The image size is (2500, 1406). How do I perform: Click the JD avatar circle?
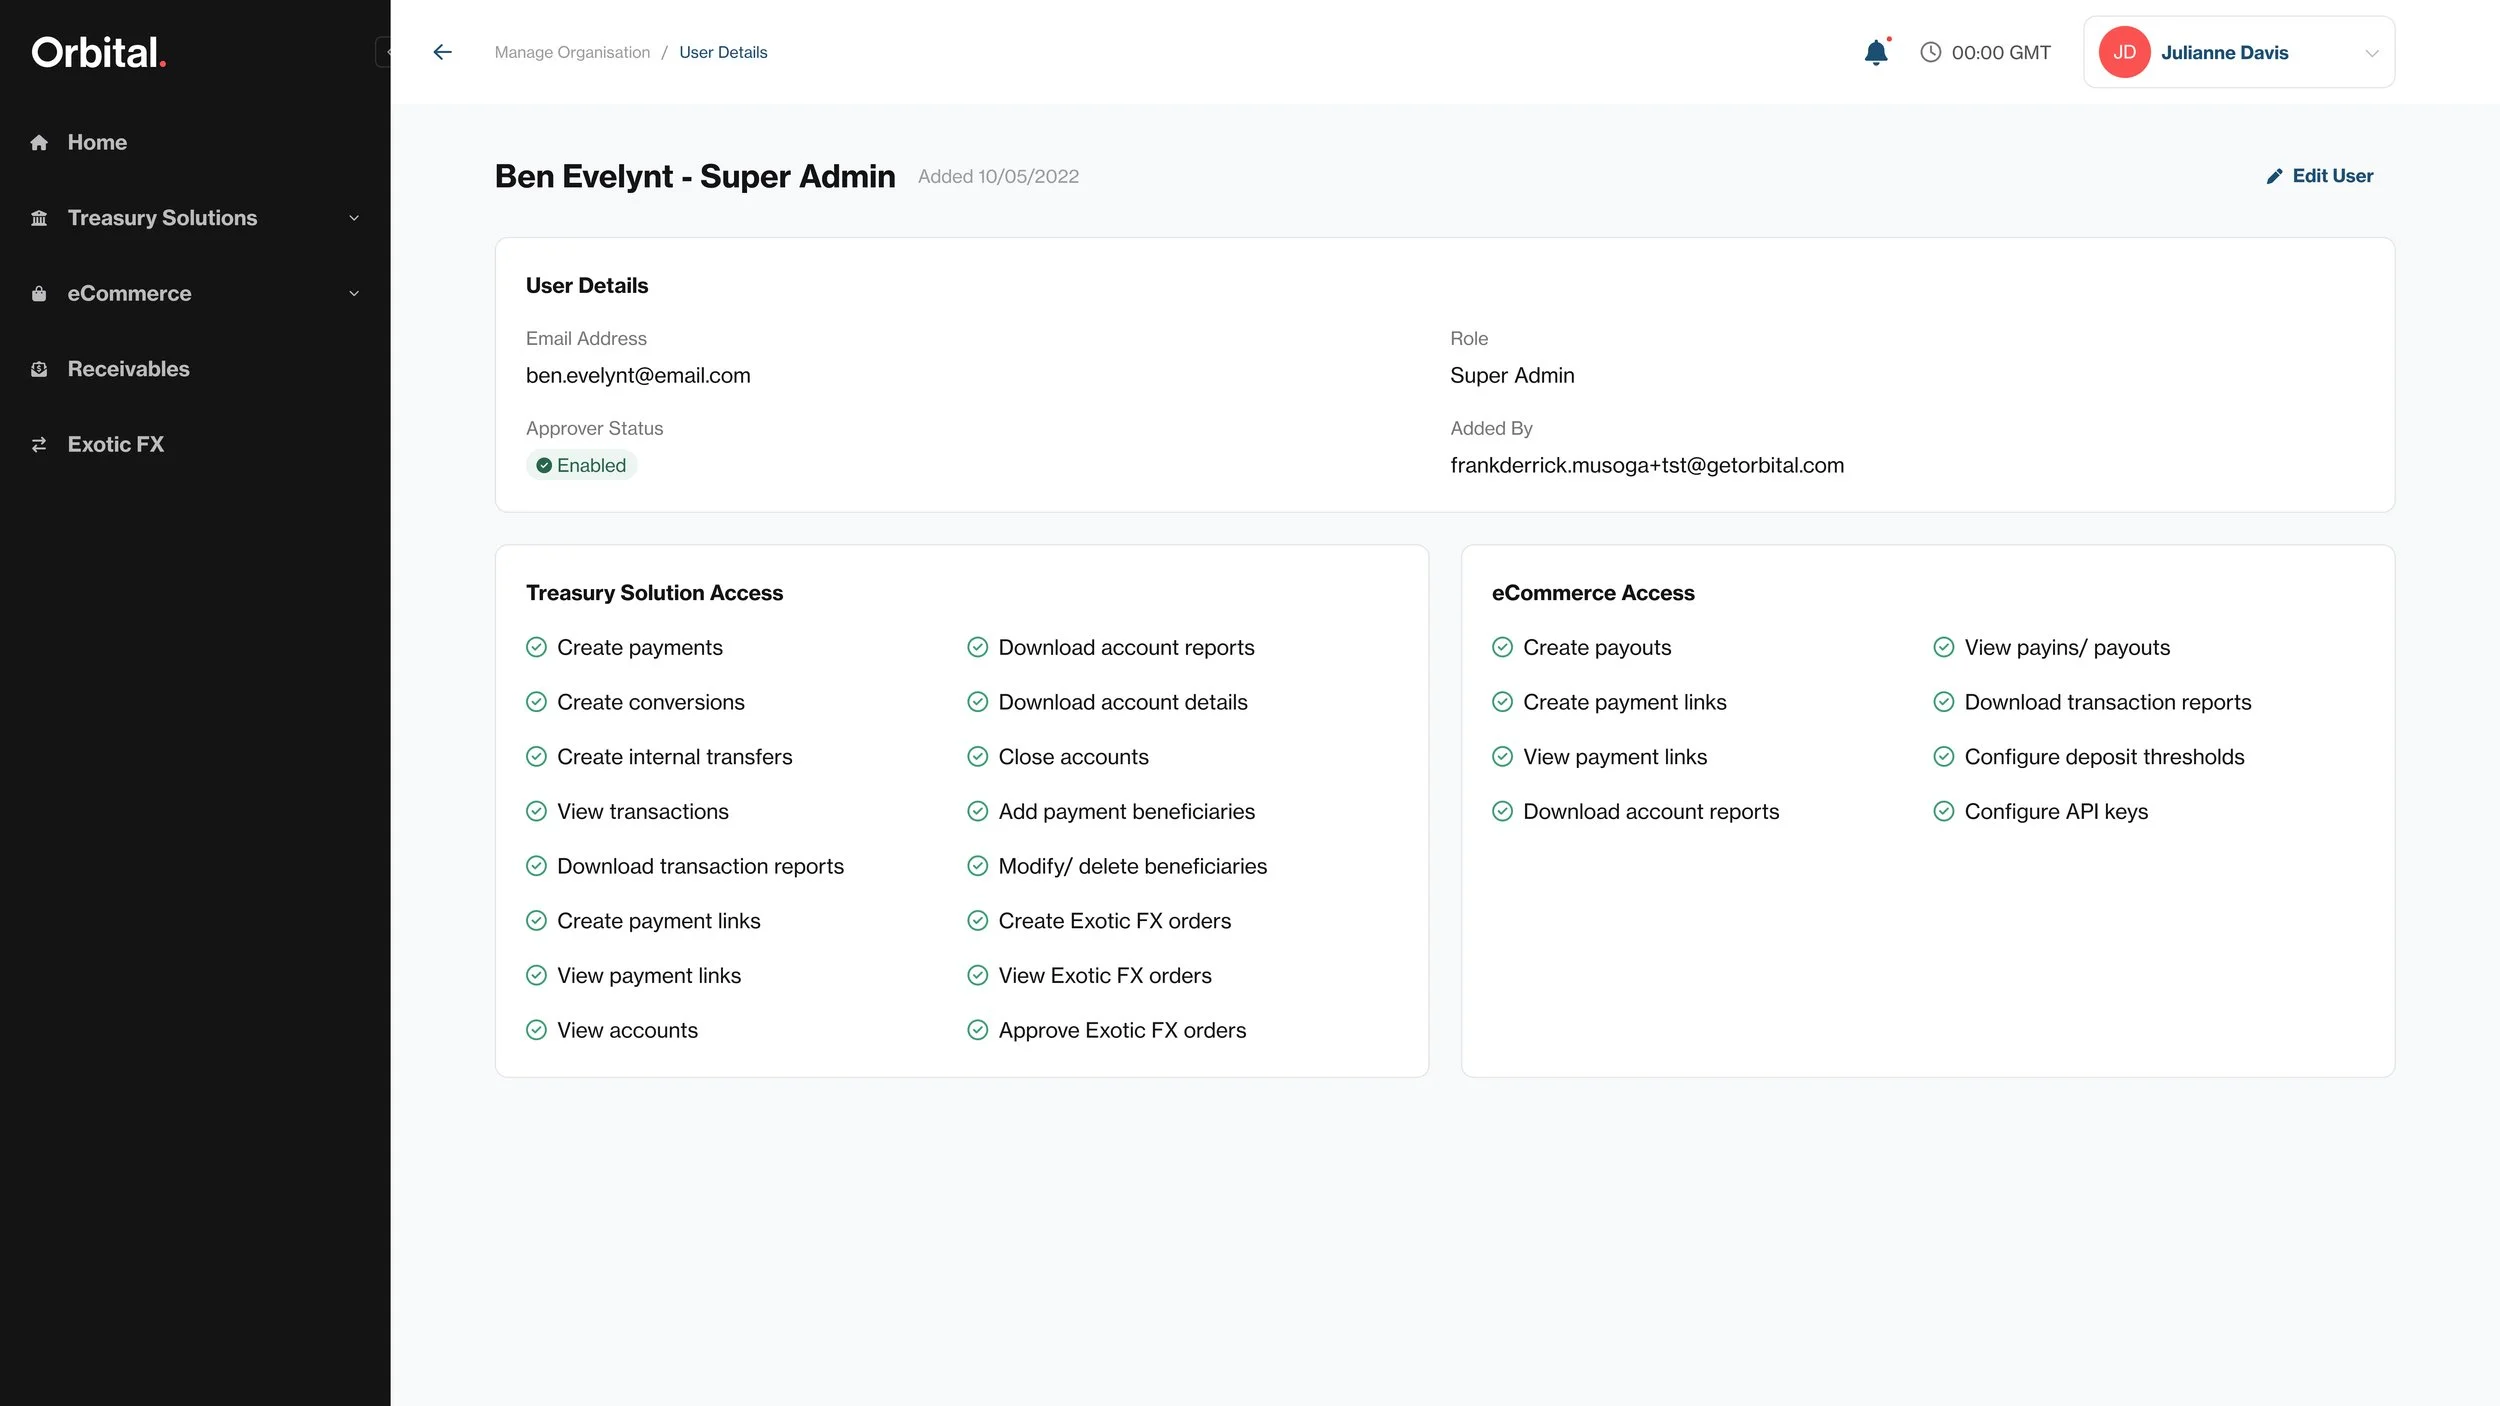2124,52
